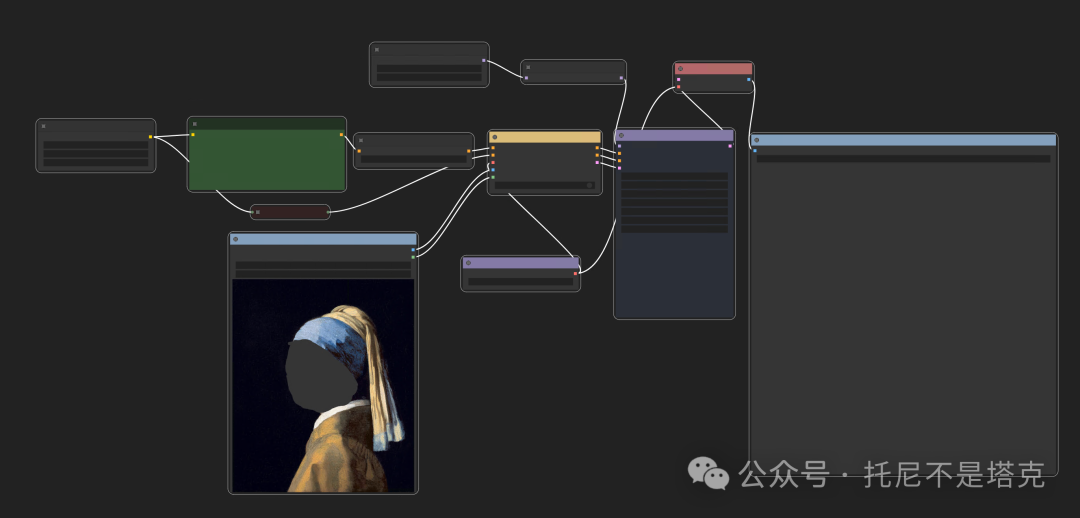
Task: Click the blue output port on the image-loader node
Action: coord(413,249)
